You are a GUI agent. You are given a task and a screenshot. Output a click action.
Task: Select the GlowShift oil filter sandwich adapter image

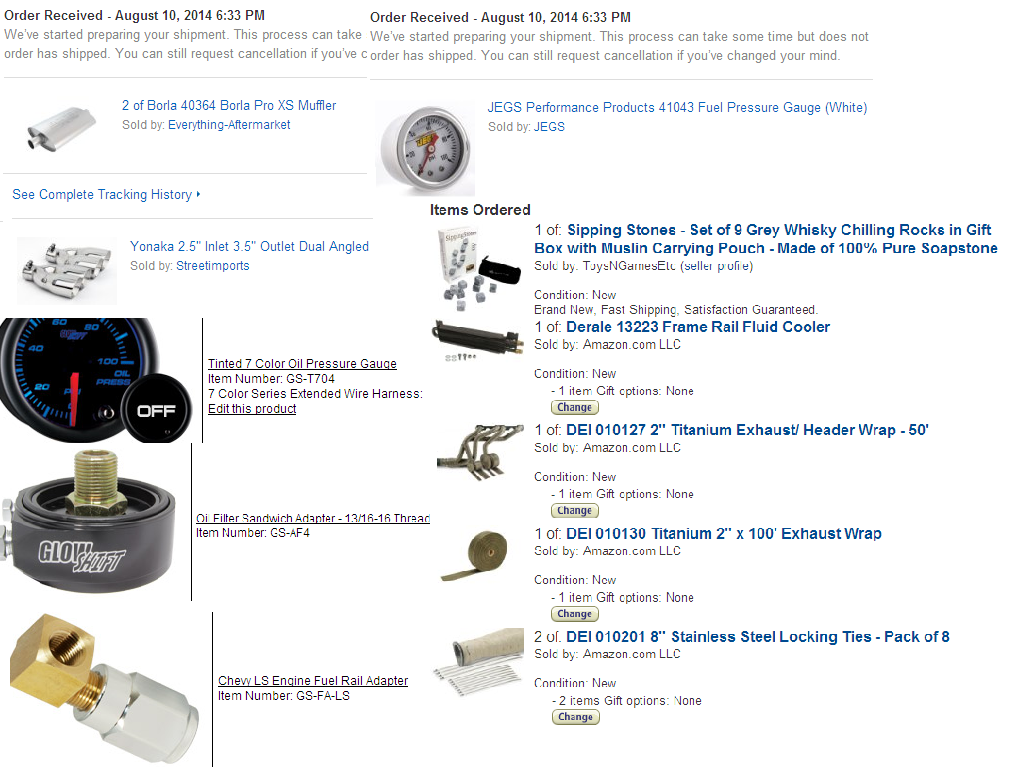pos(90,521)
